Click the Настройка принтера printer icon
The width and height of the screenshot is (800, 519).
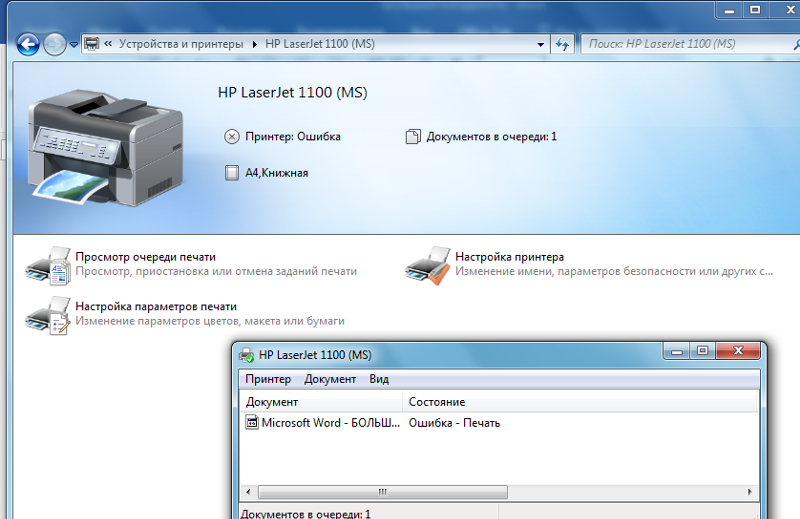(428, 266)
